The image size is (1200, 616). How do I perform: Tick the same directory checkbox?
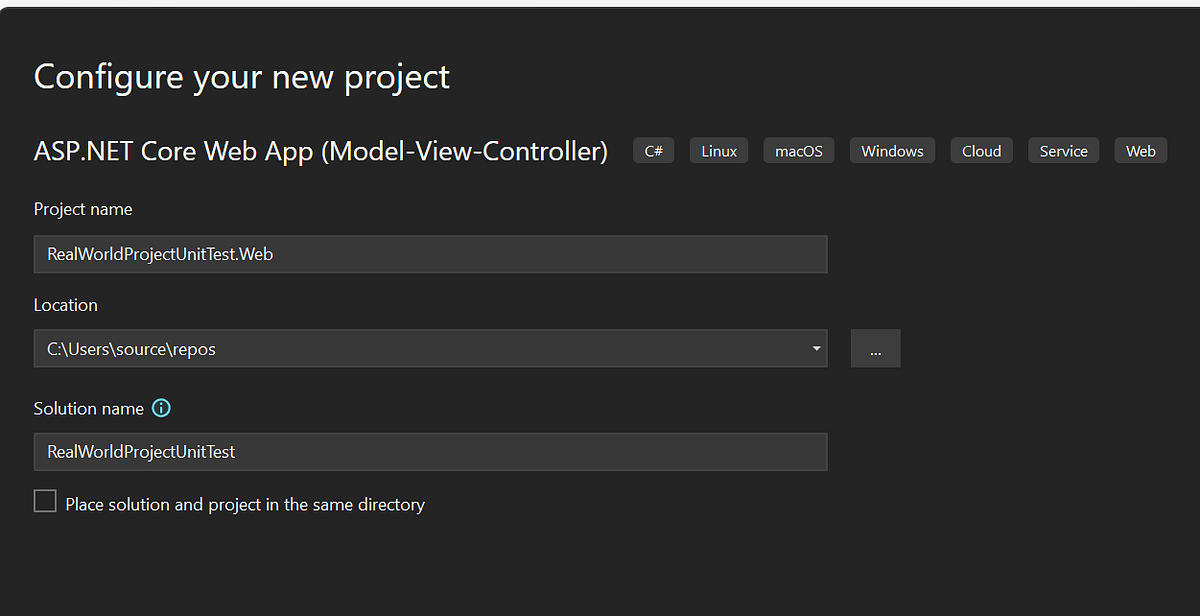pos(45,501)
